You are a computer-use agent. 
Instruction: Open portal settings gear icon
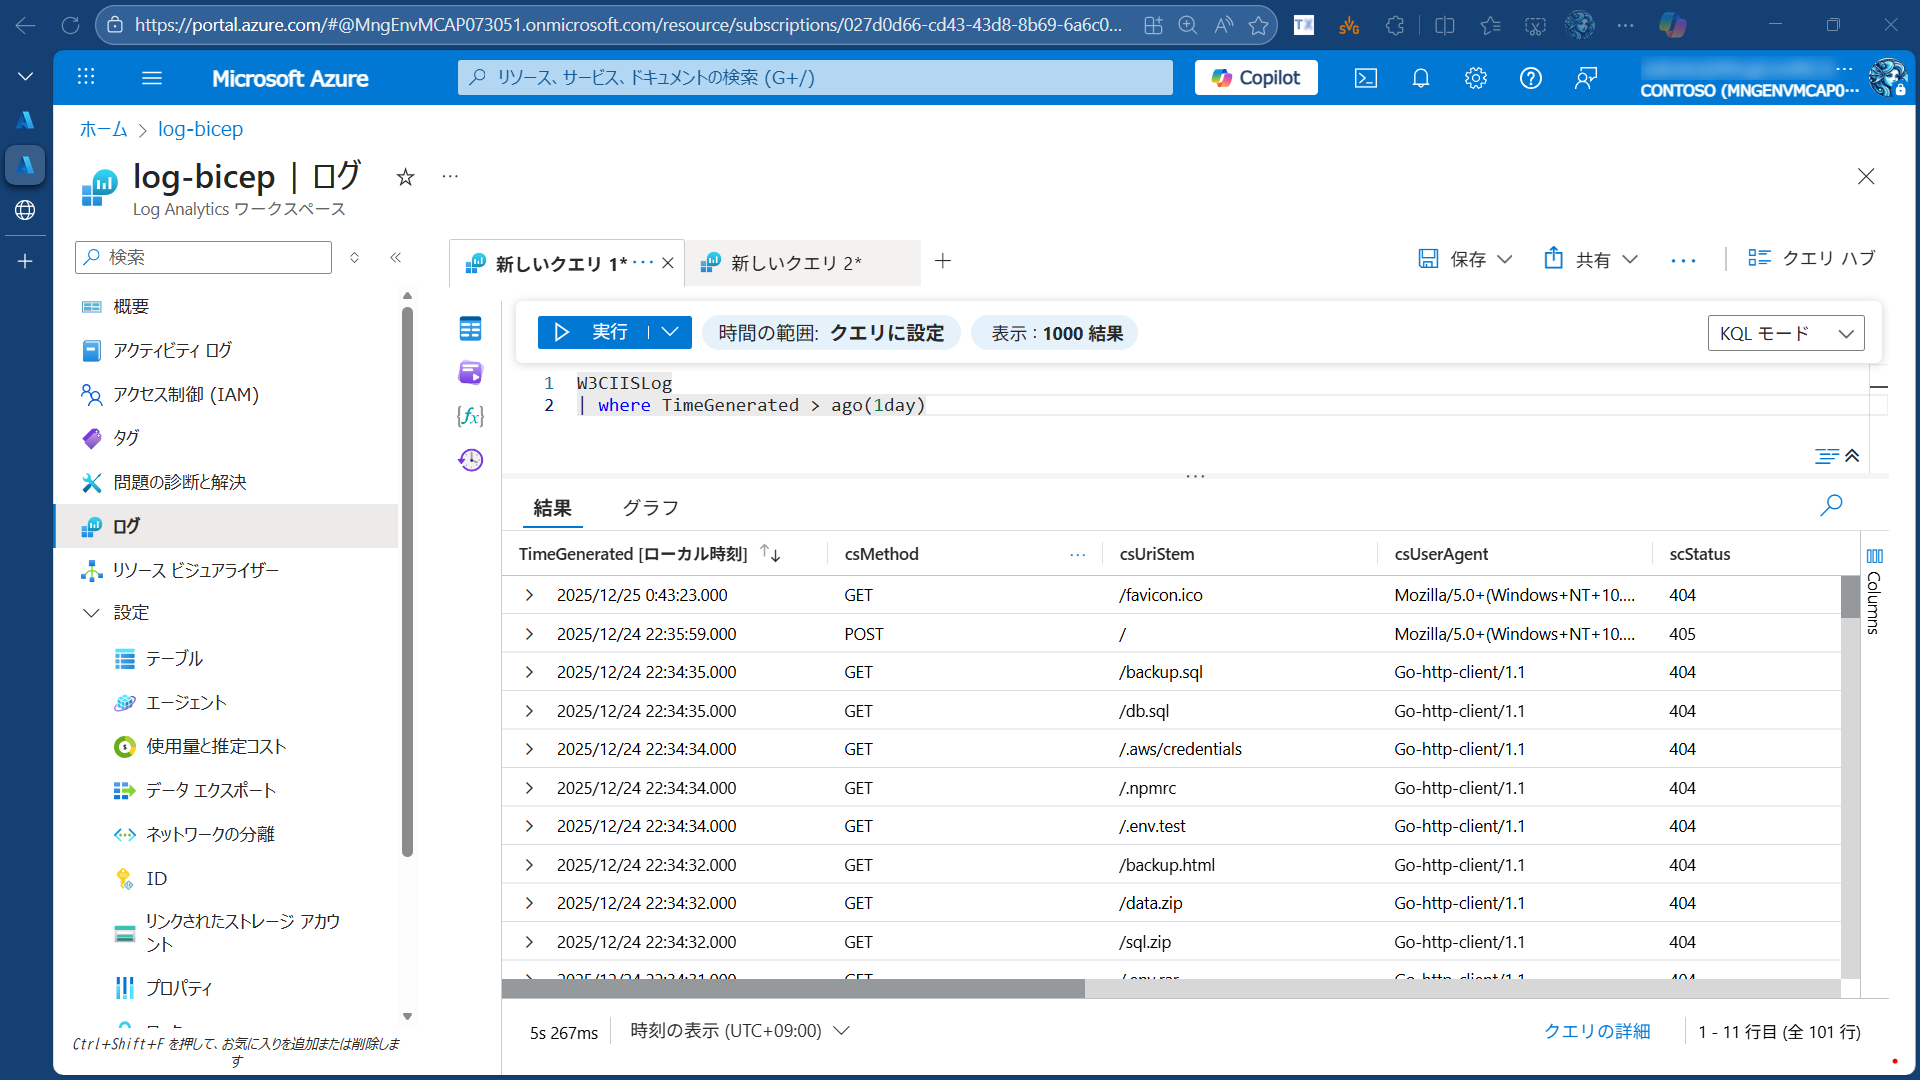[1475, 78]
